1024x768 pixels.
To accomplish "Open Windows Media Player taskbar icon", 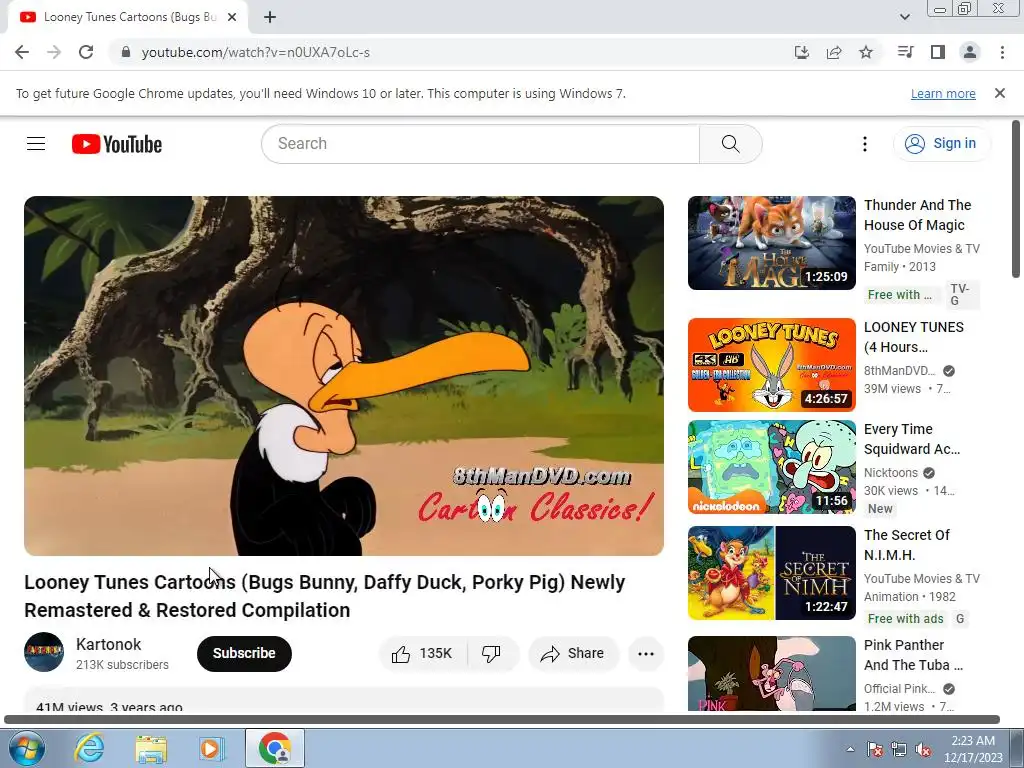I will [212, 748].
